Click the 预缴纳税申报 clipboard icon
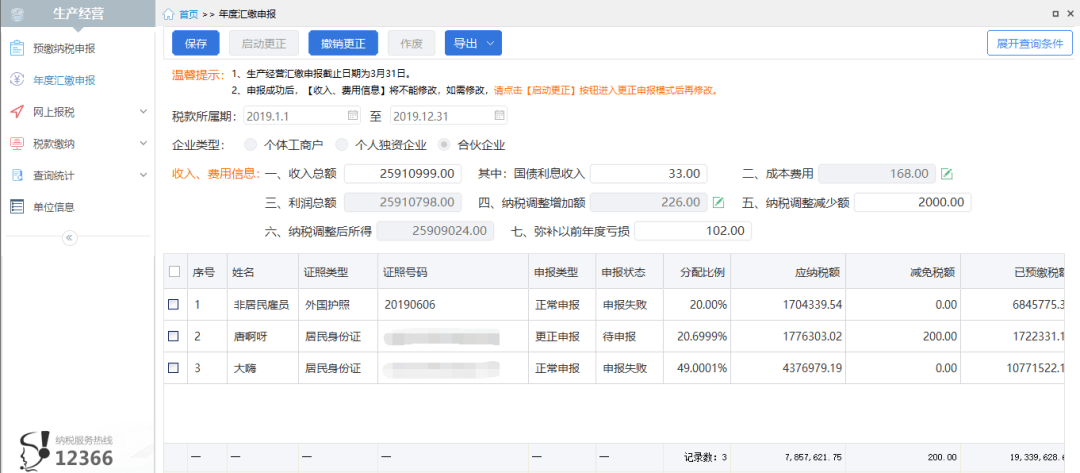 [17, 48]
